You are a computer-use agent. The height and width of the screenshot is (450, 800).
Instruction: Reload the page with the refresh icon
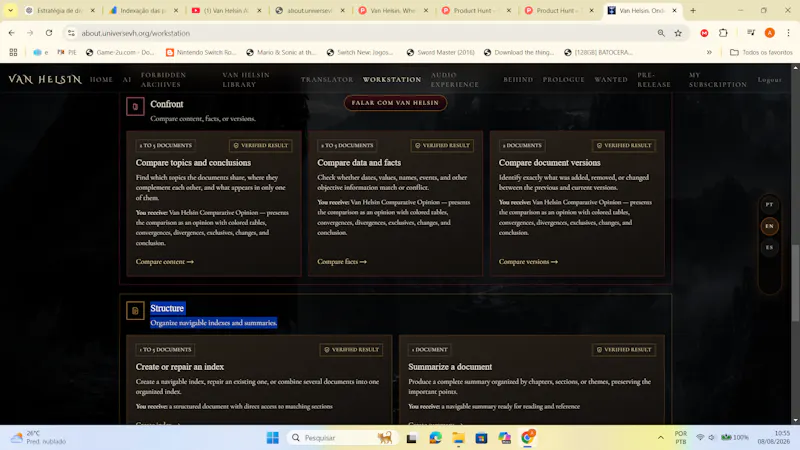point(49,33)
